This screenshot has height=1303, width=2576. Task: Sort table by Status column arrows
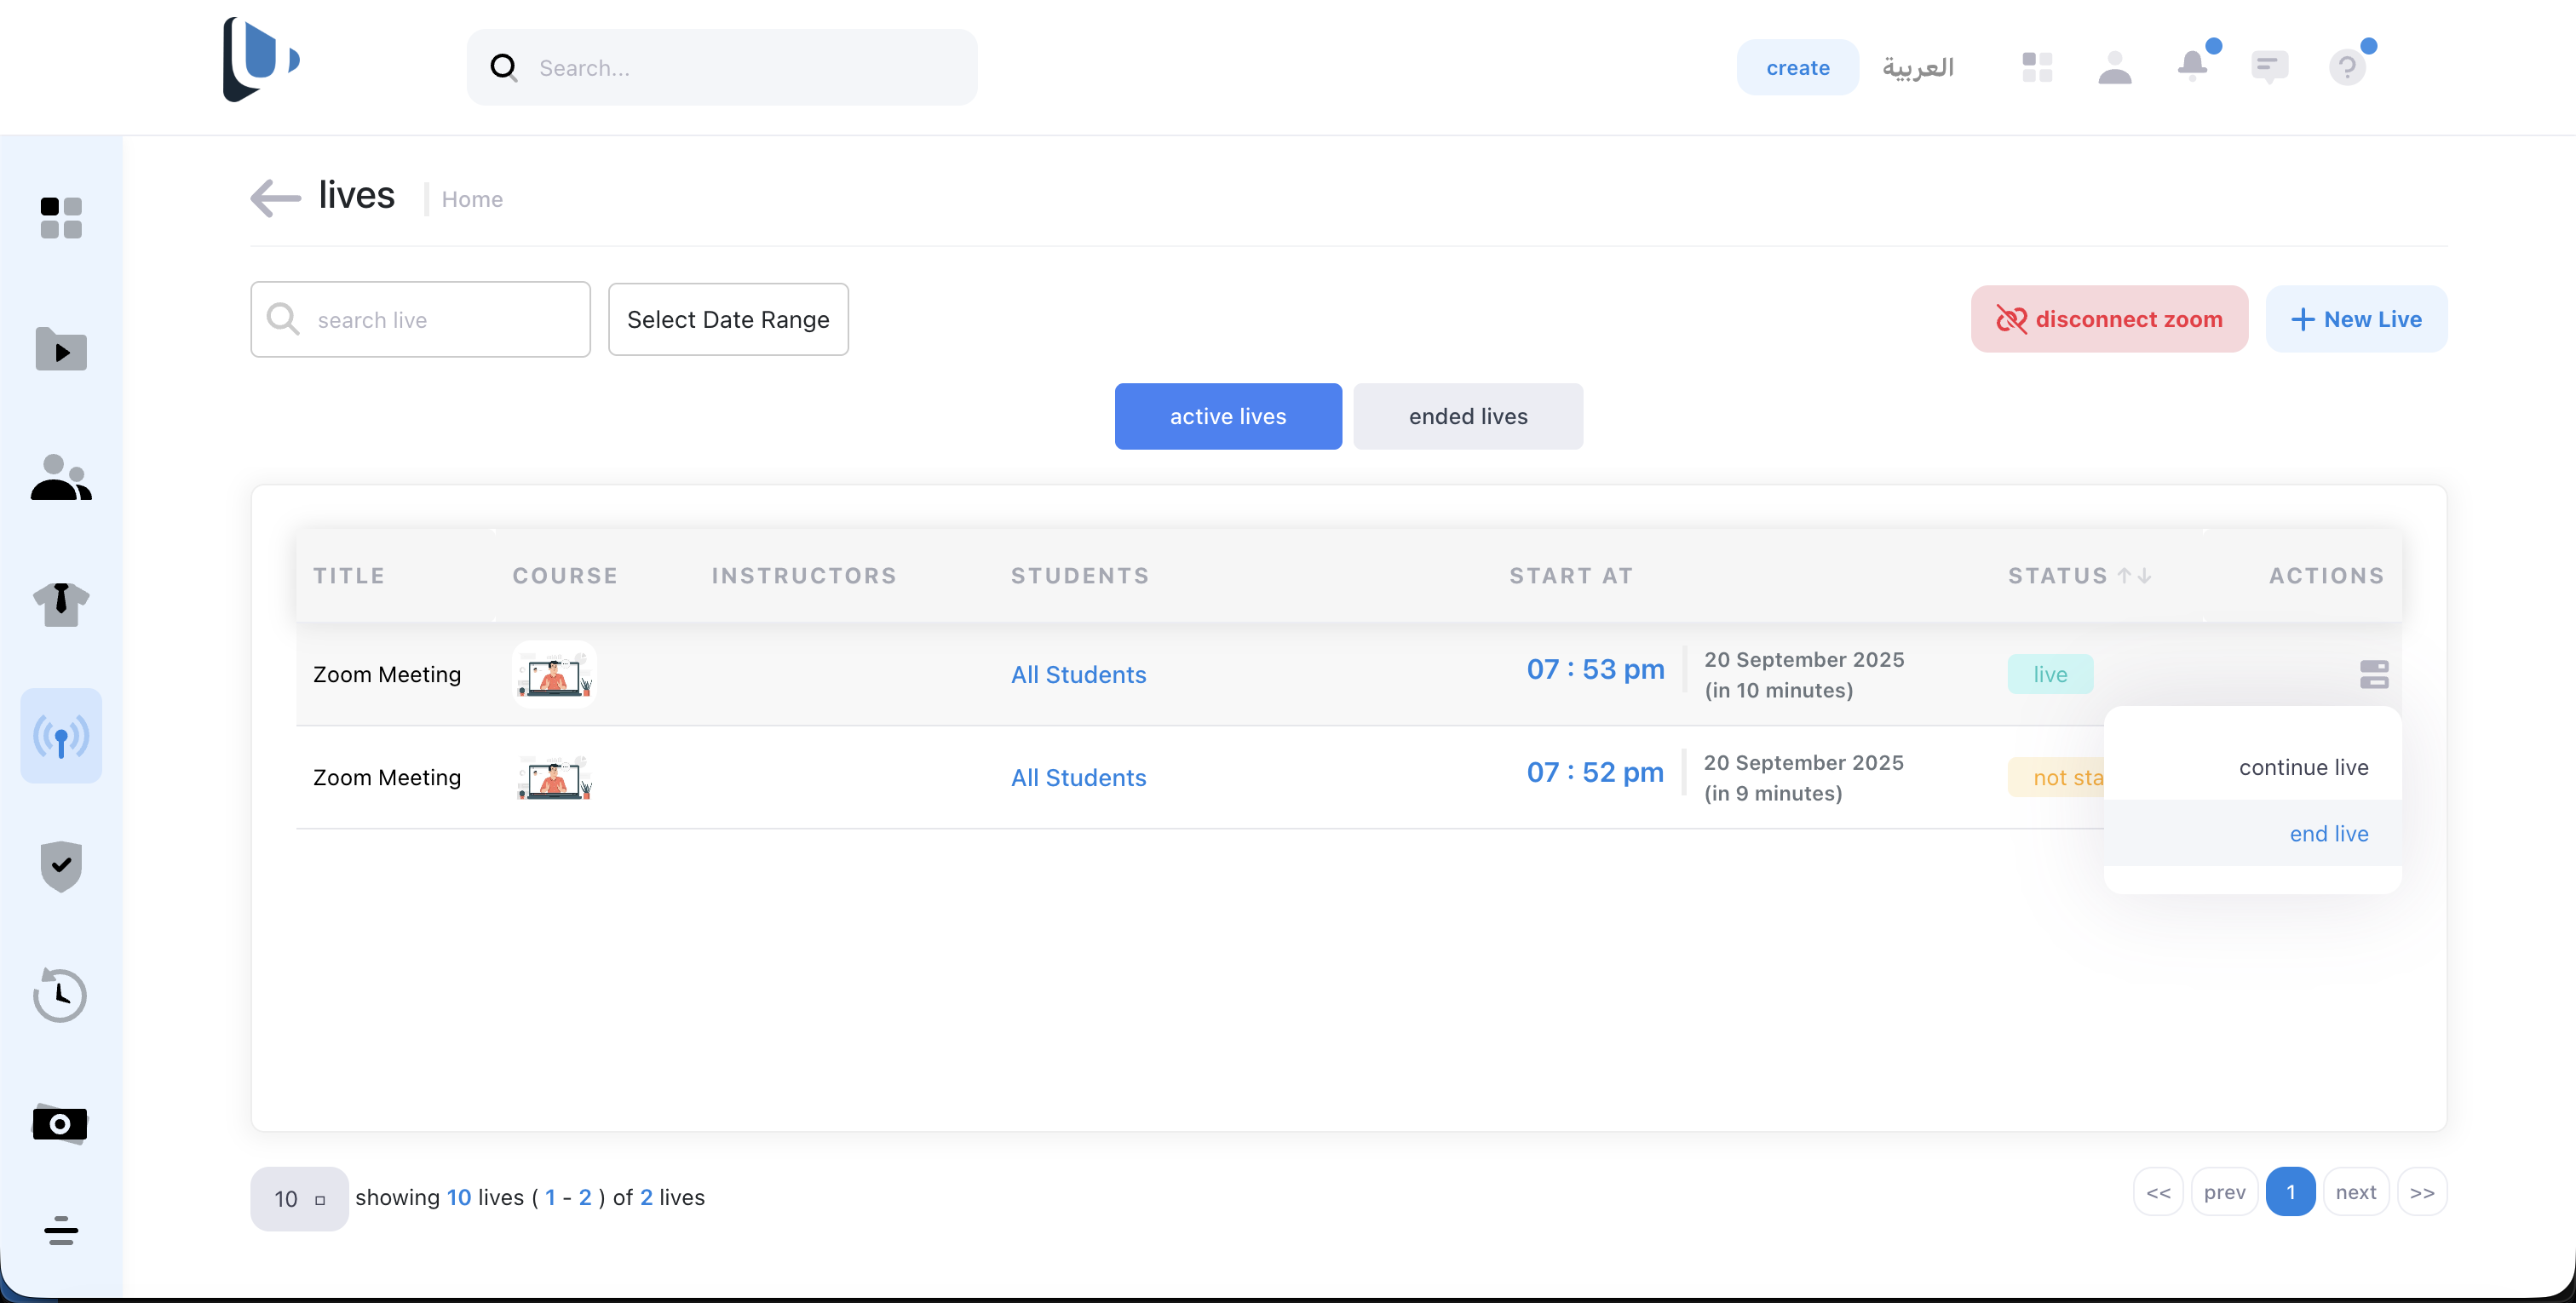point(2134,575)
